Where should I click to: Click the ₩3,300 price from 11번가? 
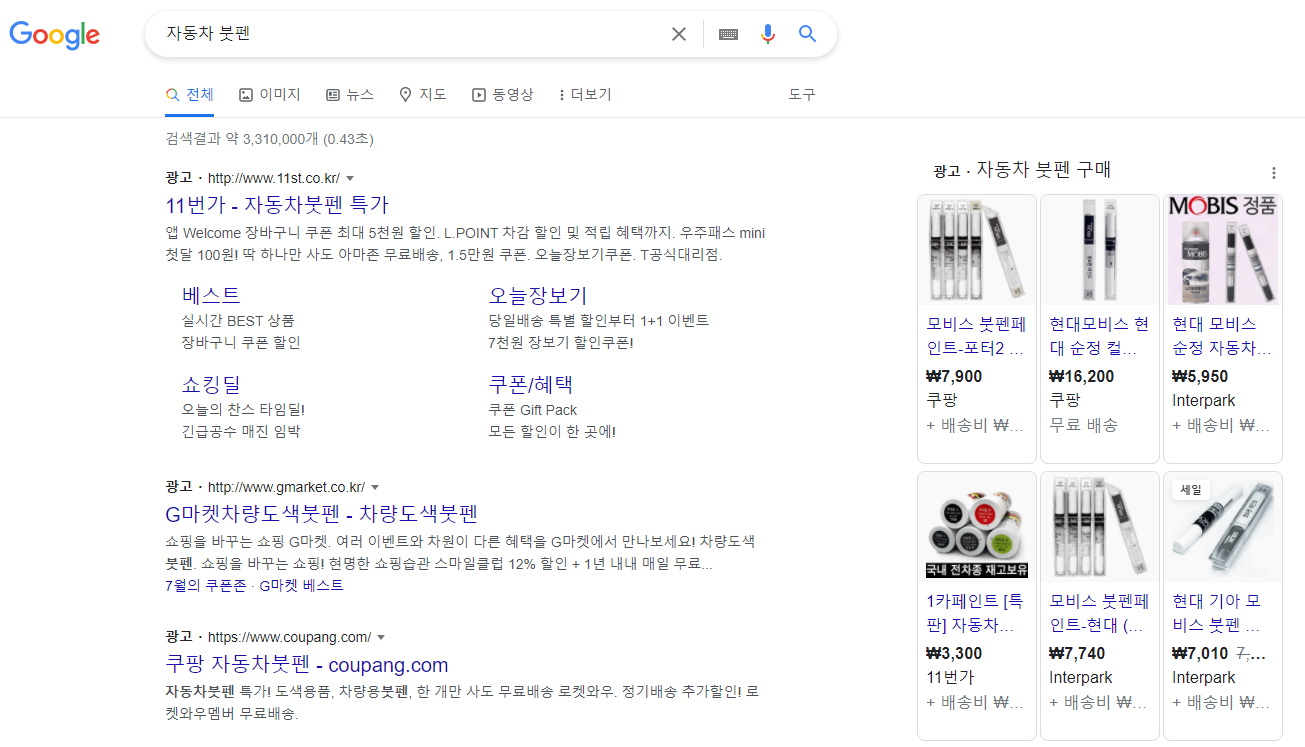tap(955, 654)
